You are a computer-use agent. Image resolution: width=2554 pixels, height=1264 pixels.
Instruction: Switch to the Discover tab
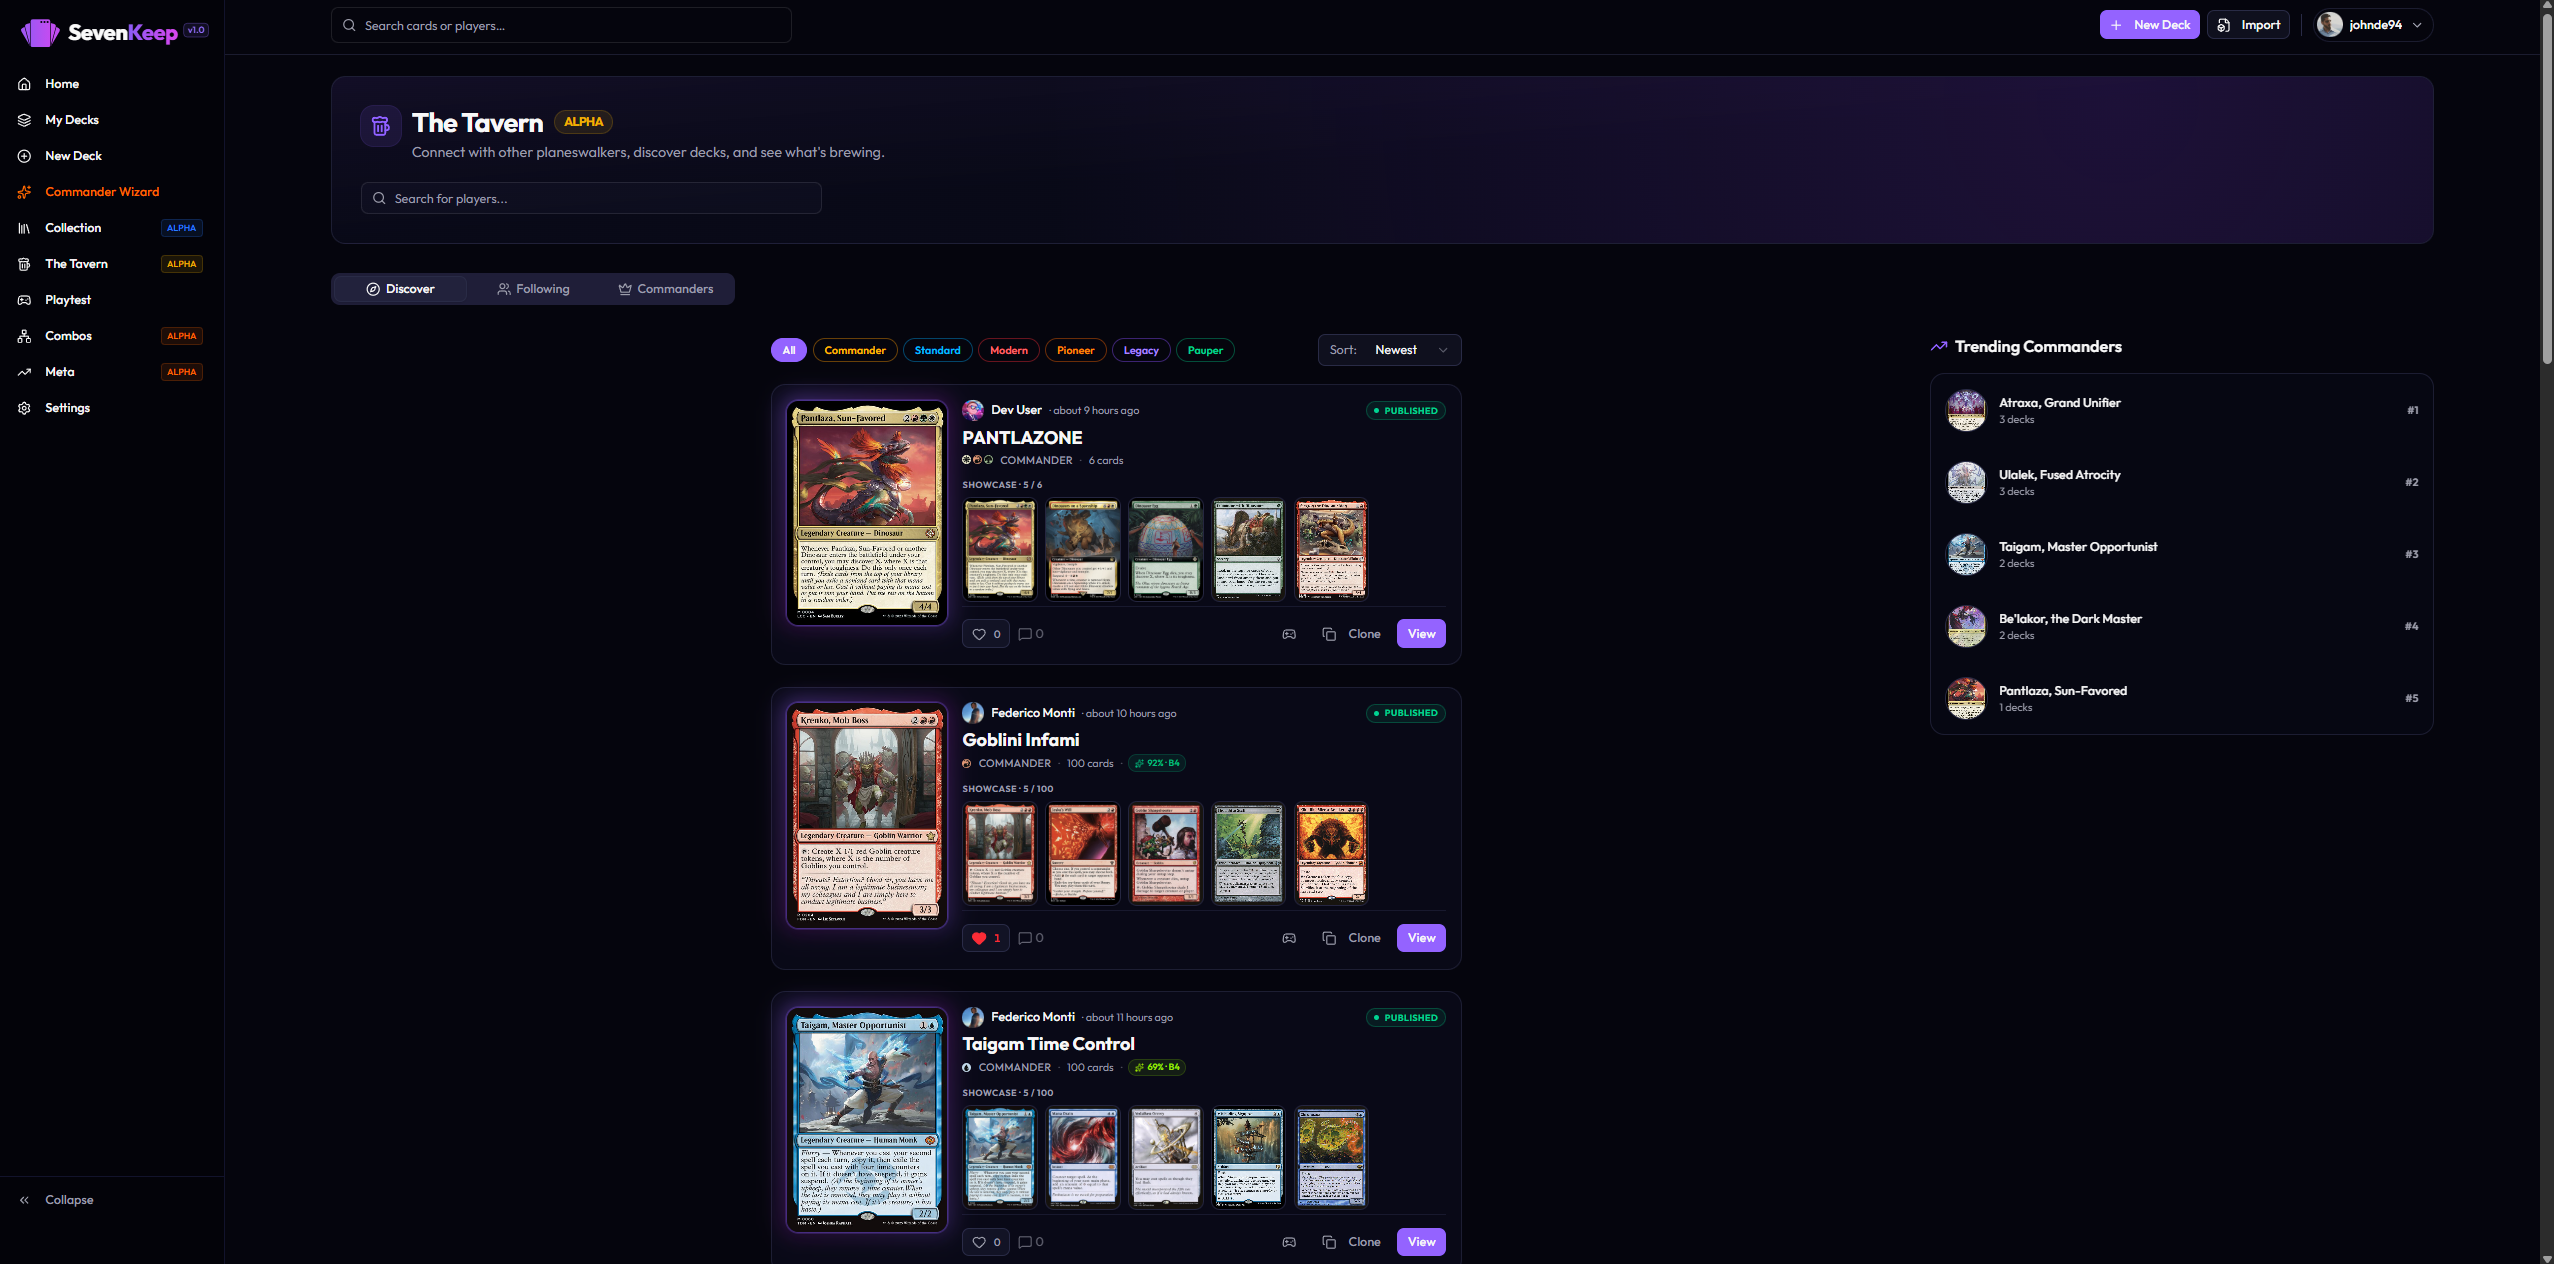400,289
